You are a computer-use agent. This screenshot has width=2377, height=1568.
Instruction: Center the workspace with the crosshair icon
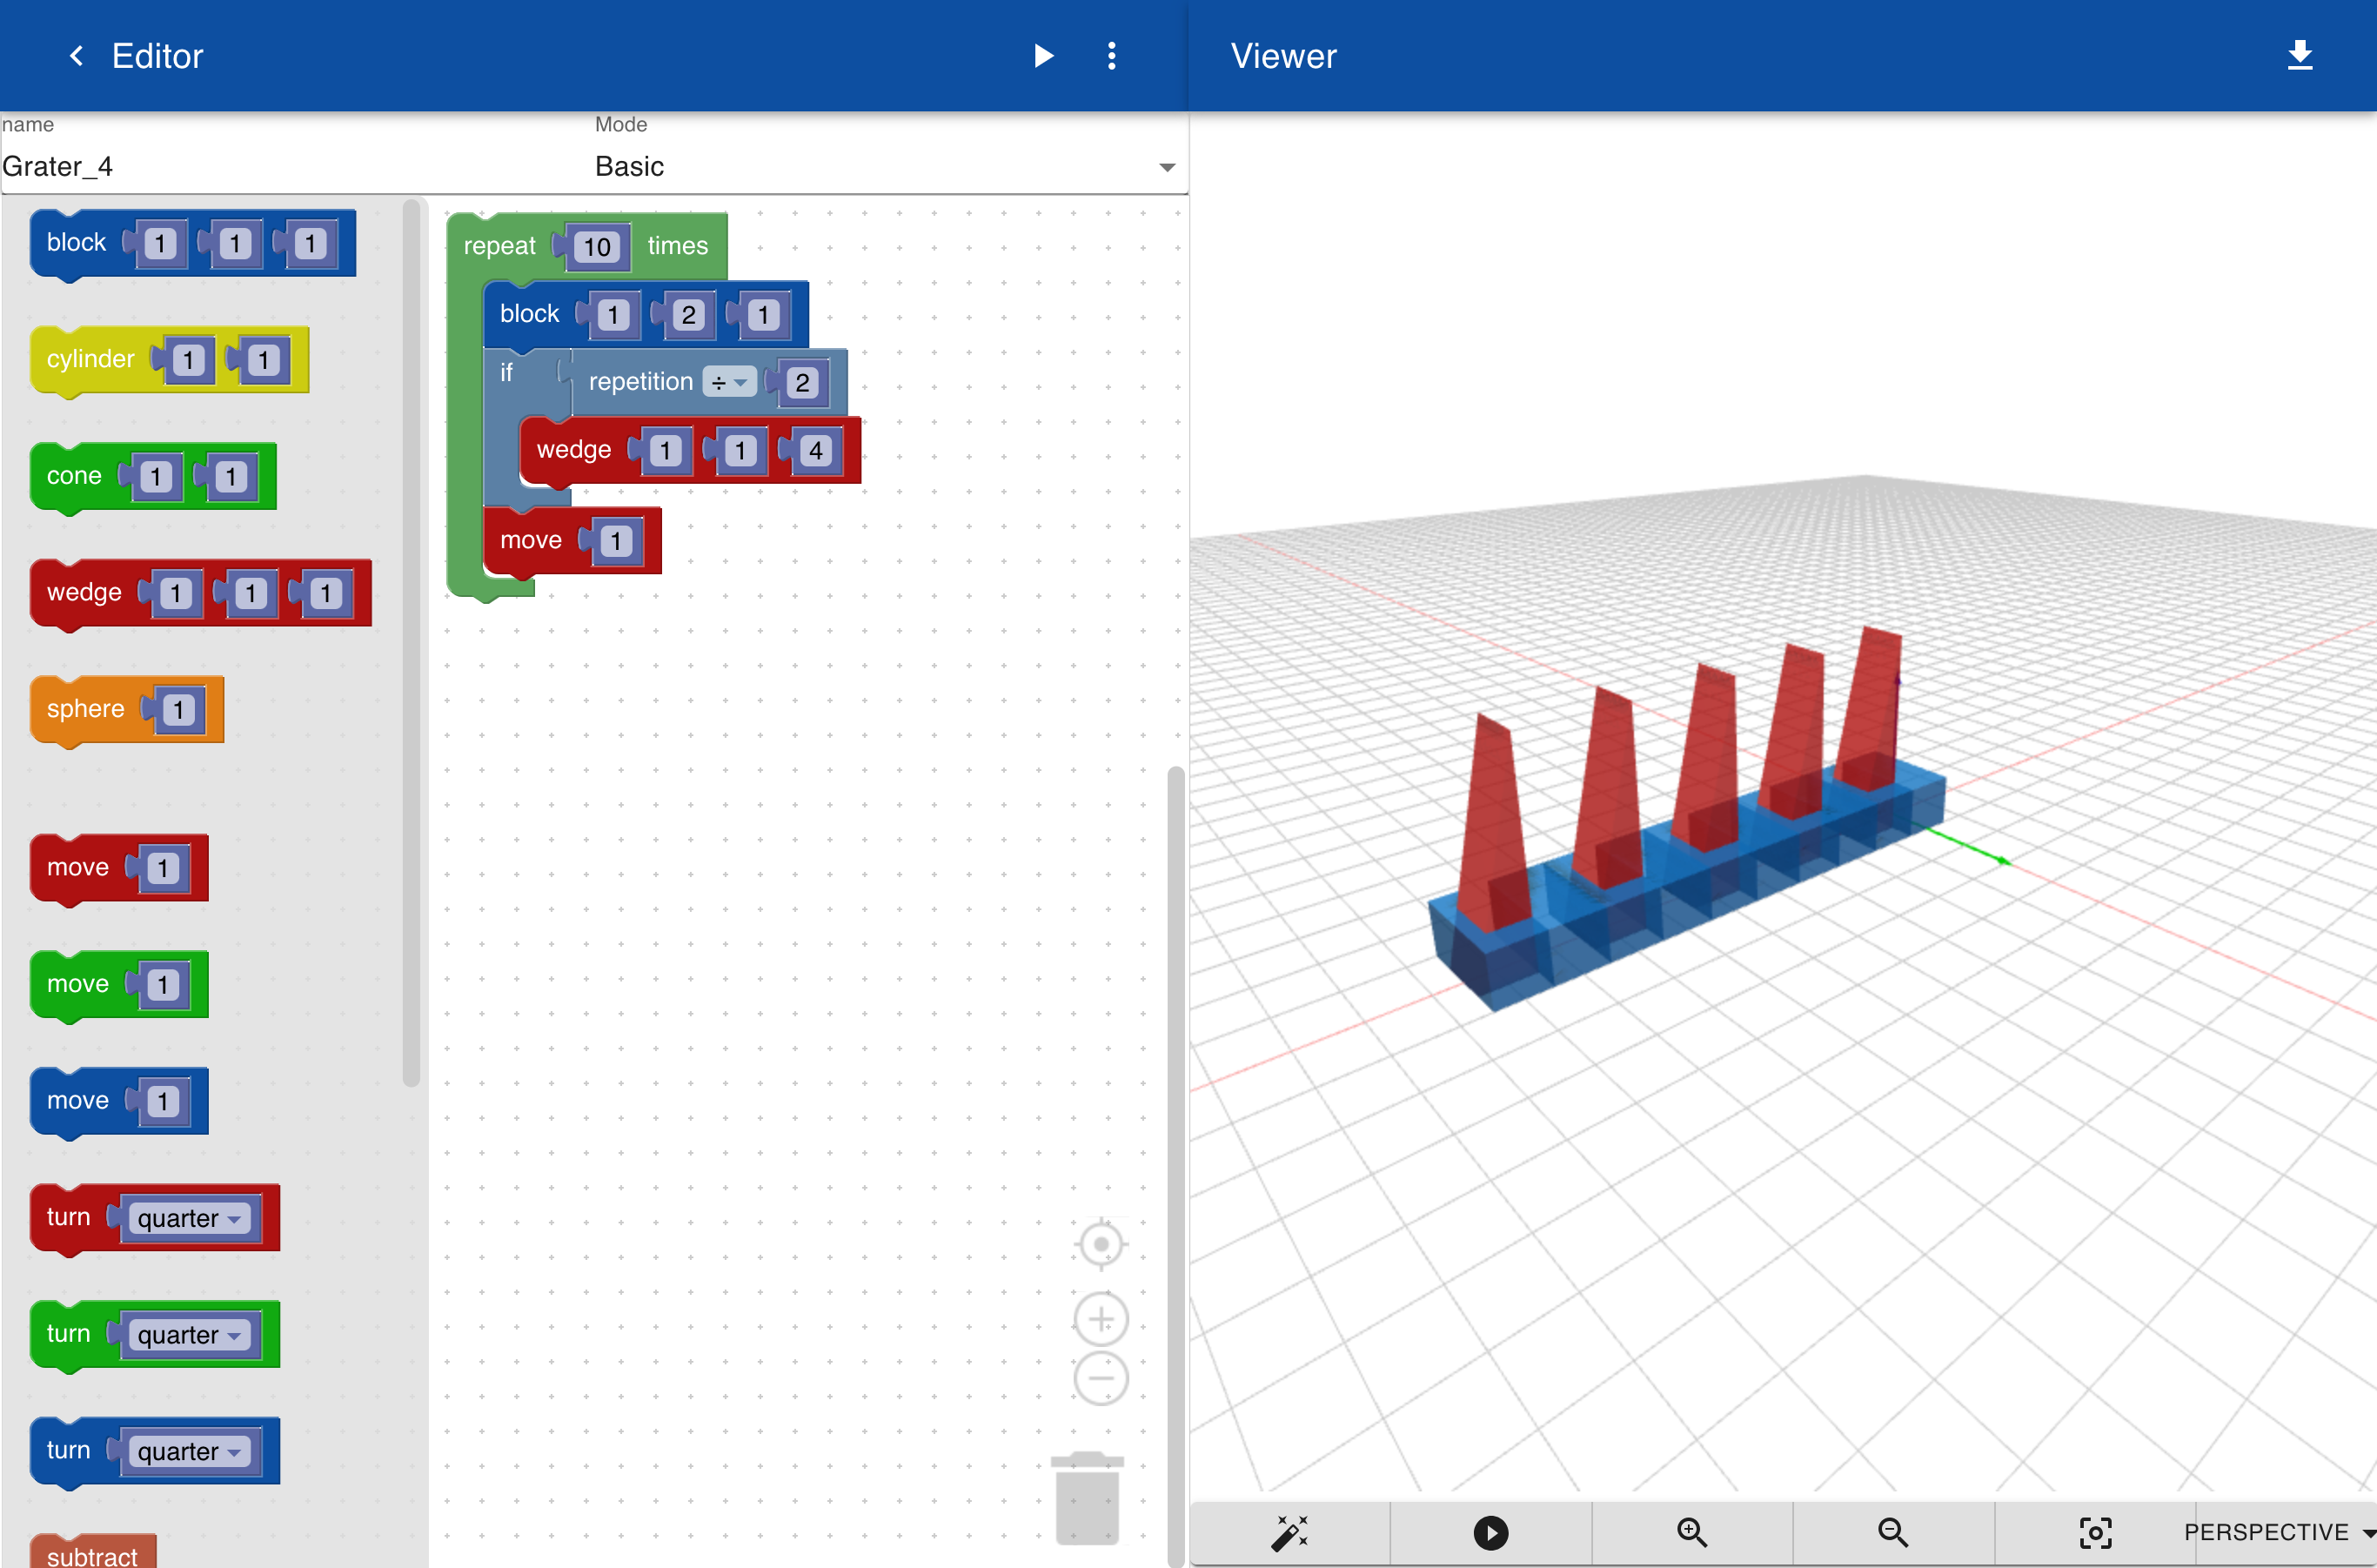[1100, 1244]
